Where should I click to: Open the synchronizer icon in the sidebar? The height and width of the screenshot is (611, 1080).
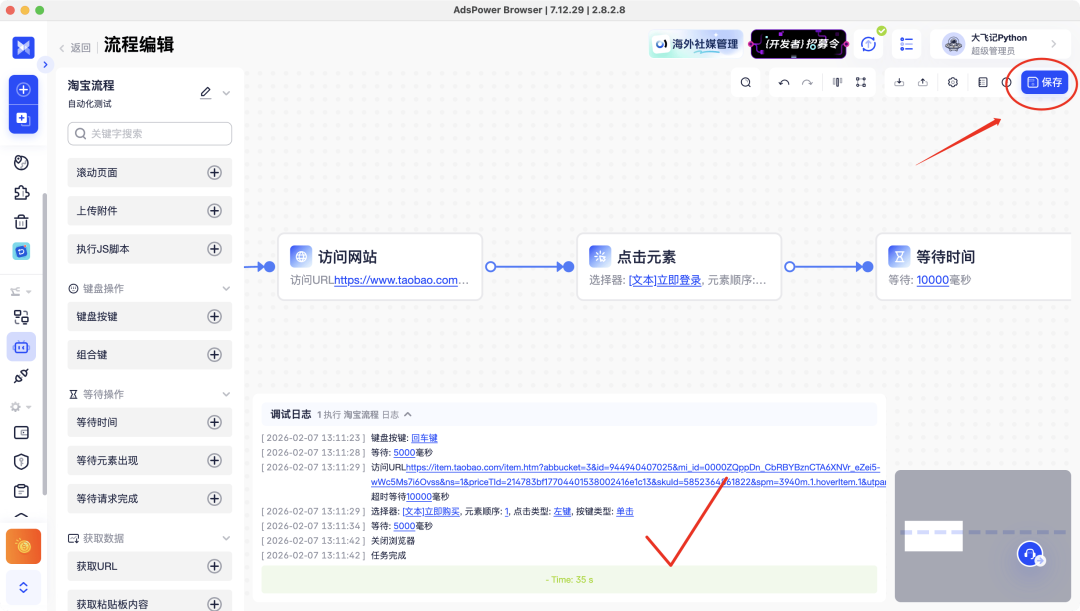21,317
